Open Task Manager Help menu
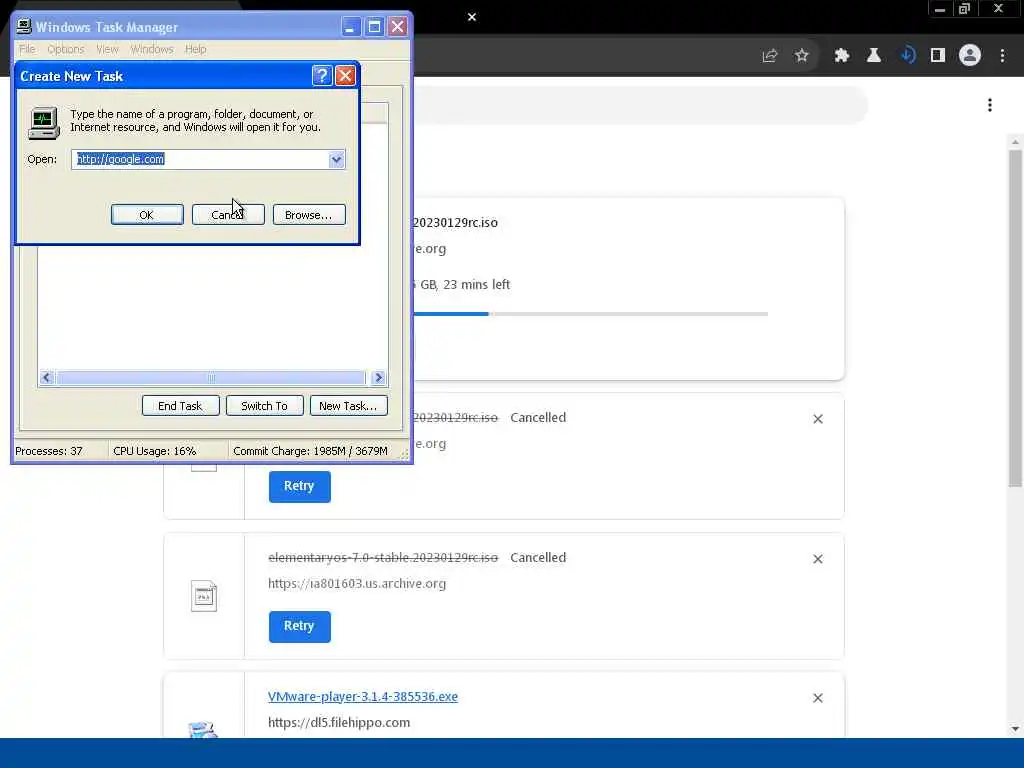 coord(195,49)
